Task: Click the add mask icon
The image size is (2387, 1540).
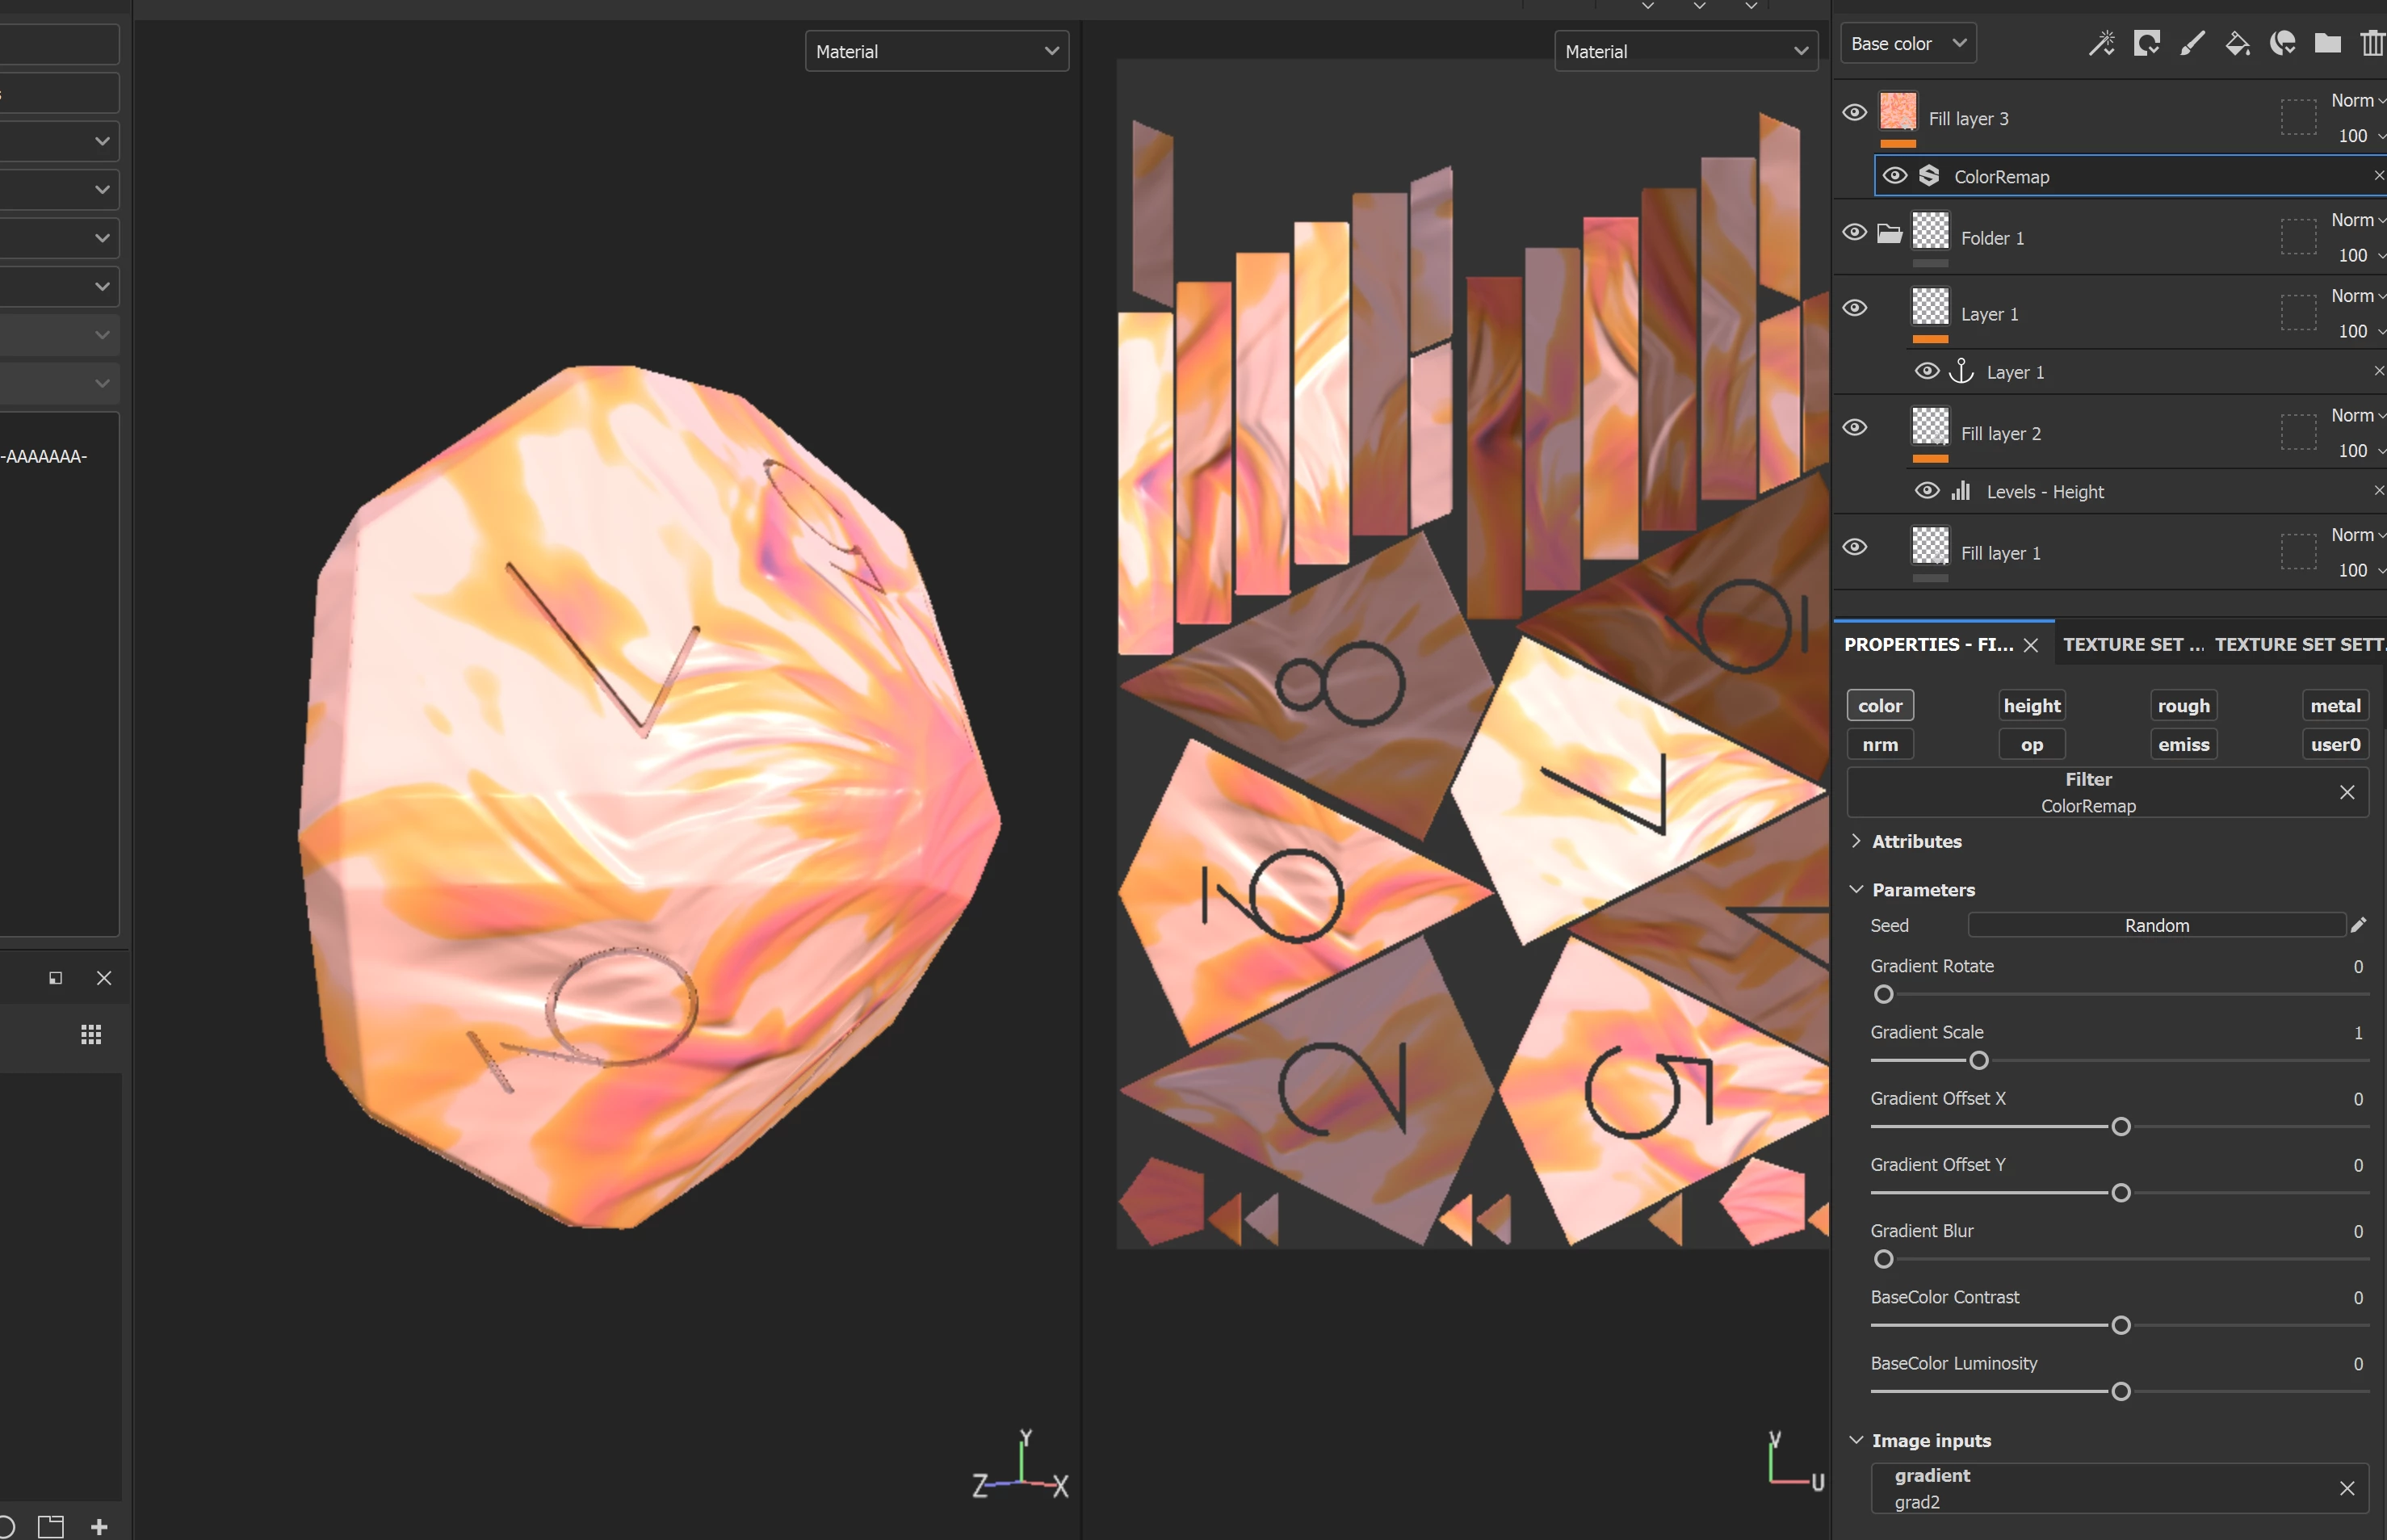Action: tap(2146, 43)
